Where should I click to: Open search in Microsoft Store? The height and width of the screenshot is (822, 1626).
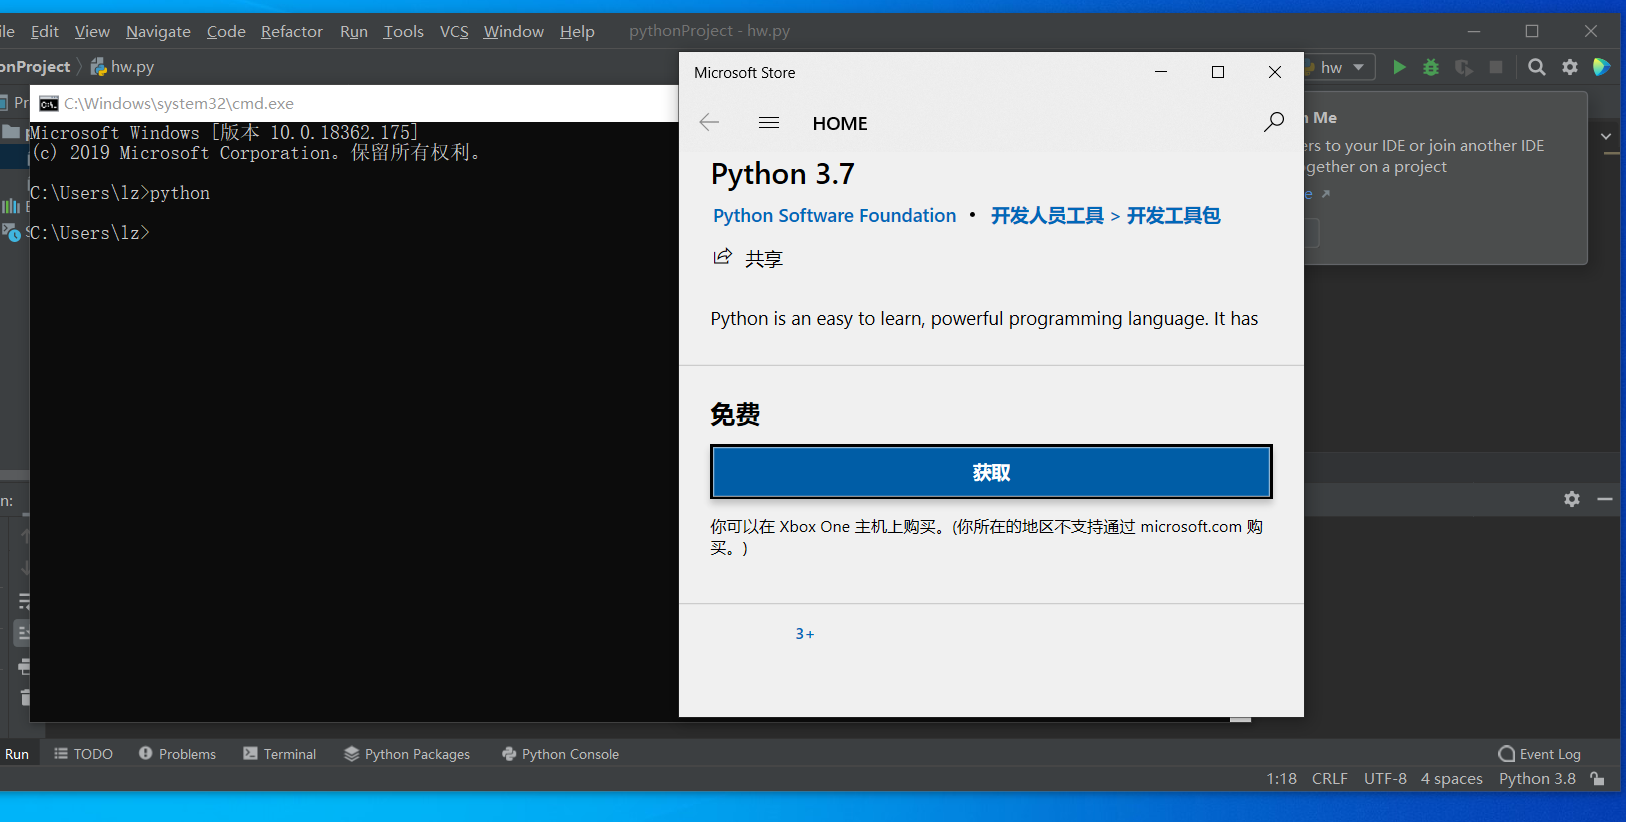pos(1274,122)
